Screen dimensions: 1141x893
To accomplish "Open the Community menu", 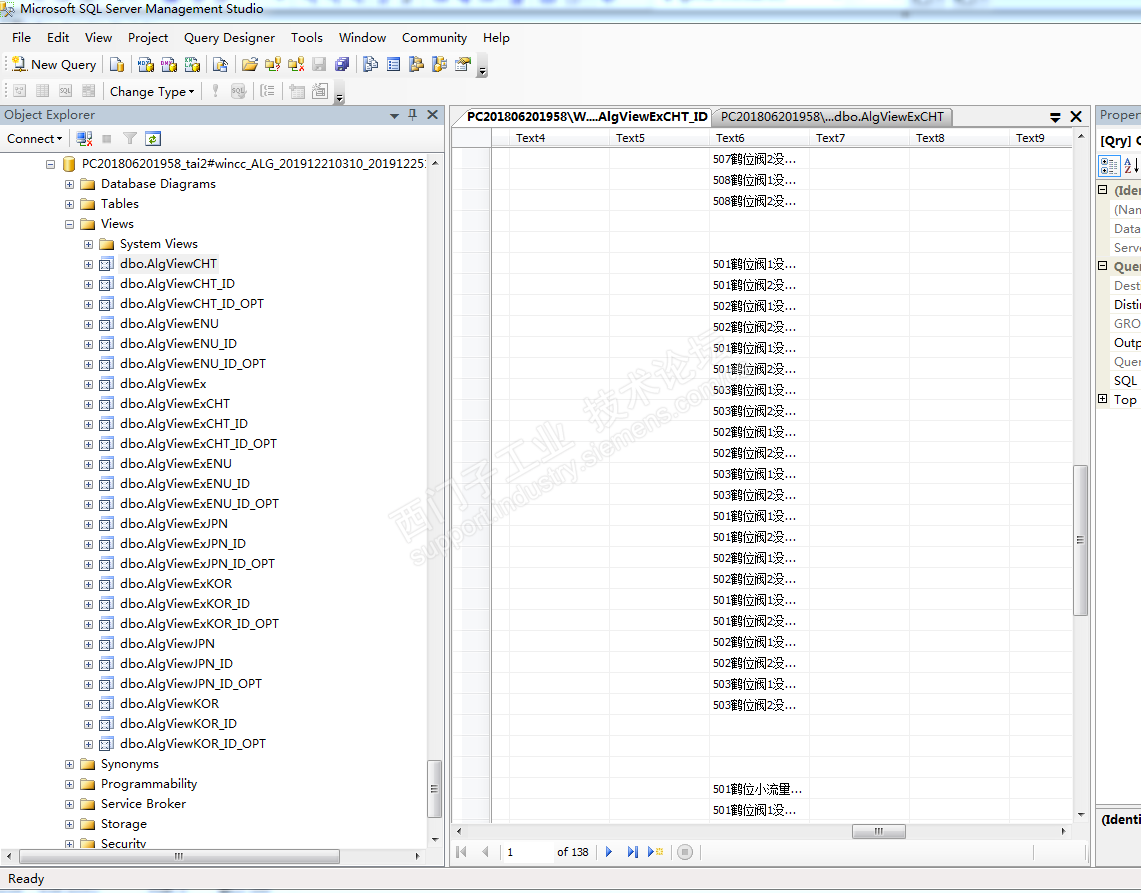I will pos(434,38).
